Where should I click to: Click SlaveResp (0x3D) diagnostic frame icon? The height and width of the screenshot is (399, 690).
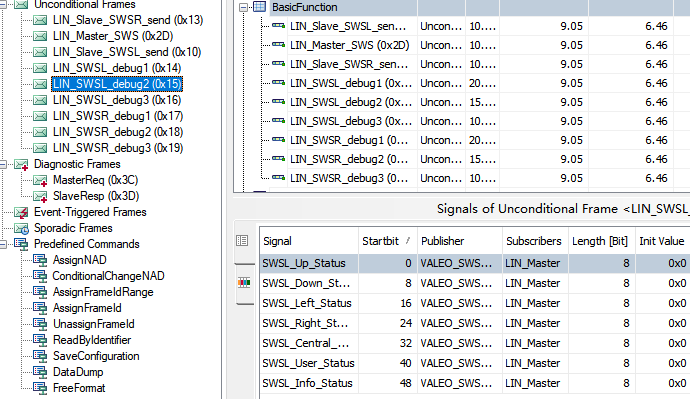click(x=40, y=196)
